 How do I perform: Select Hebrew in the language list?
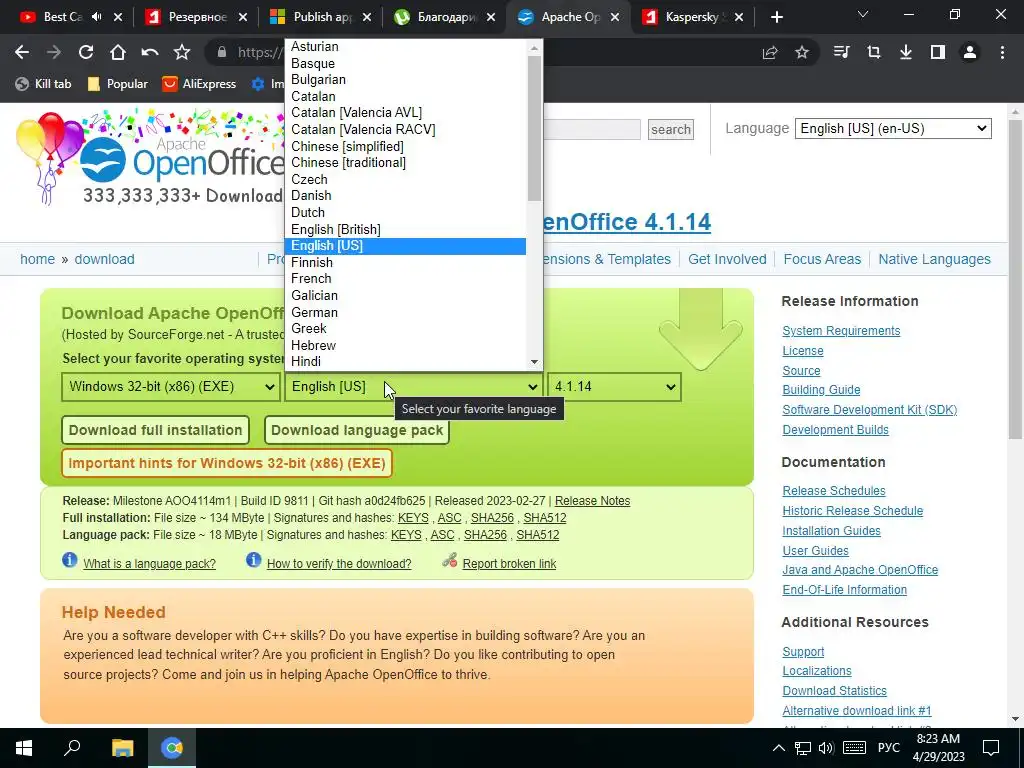click(405, 345)
